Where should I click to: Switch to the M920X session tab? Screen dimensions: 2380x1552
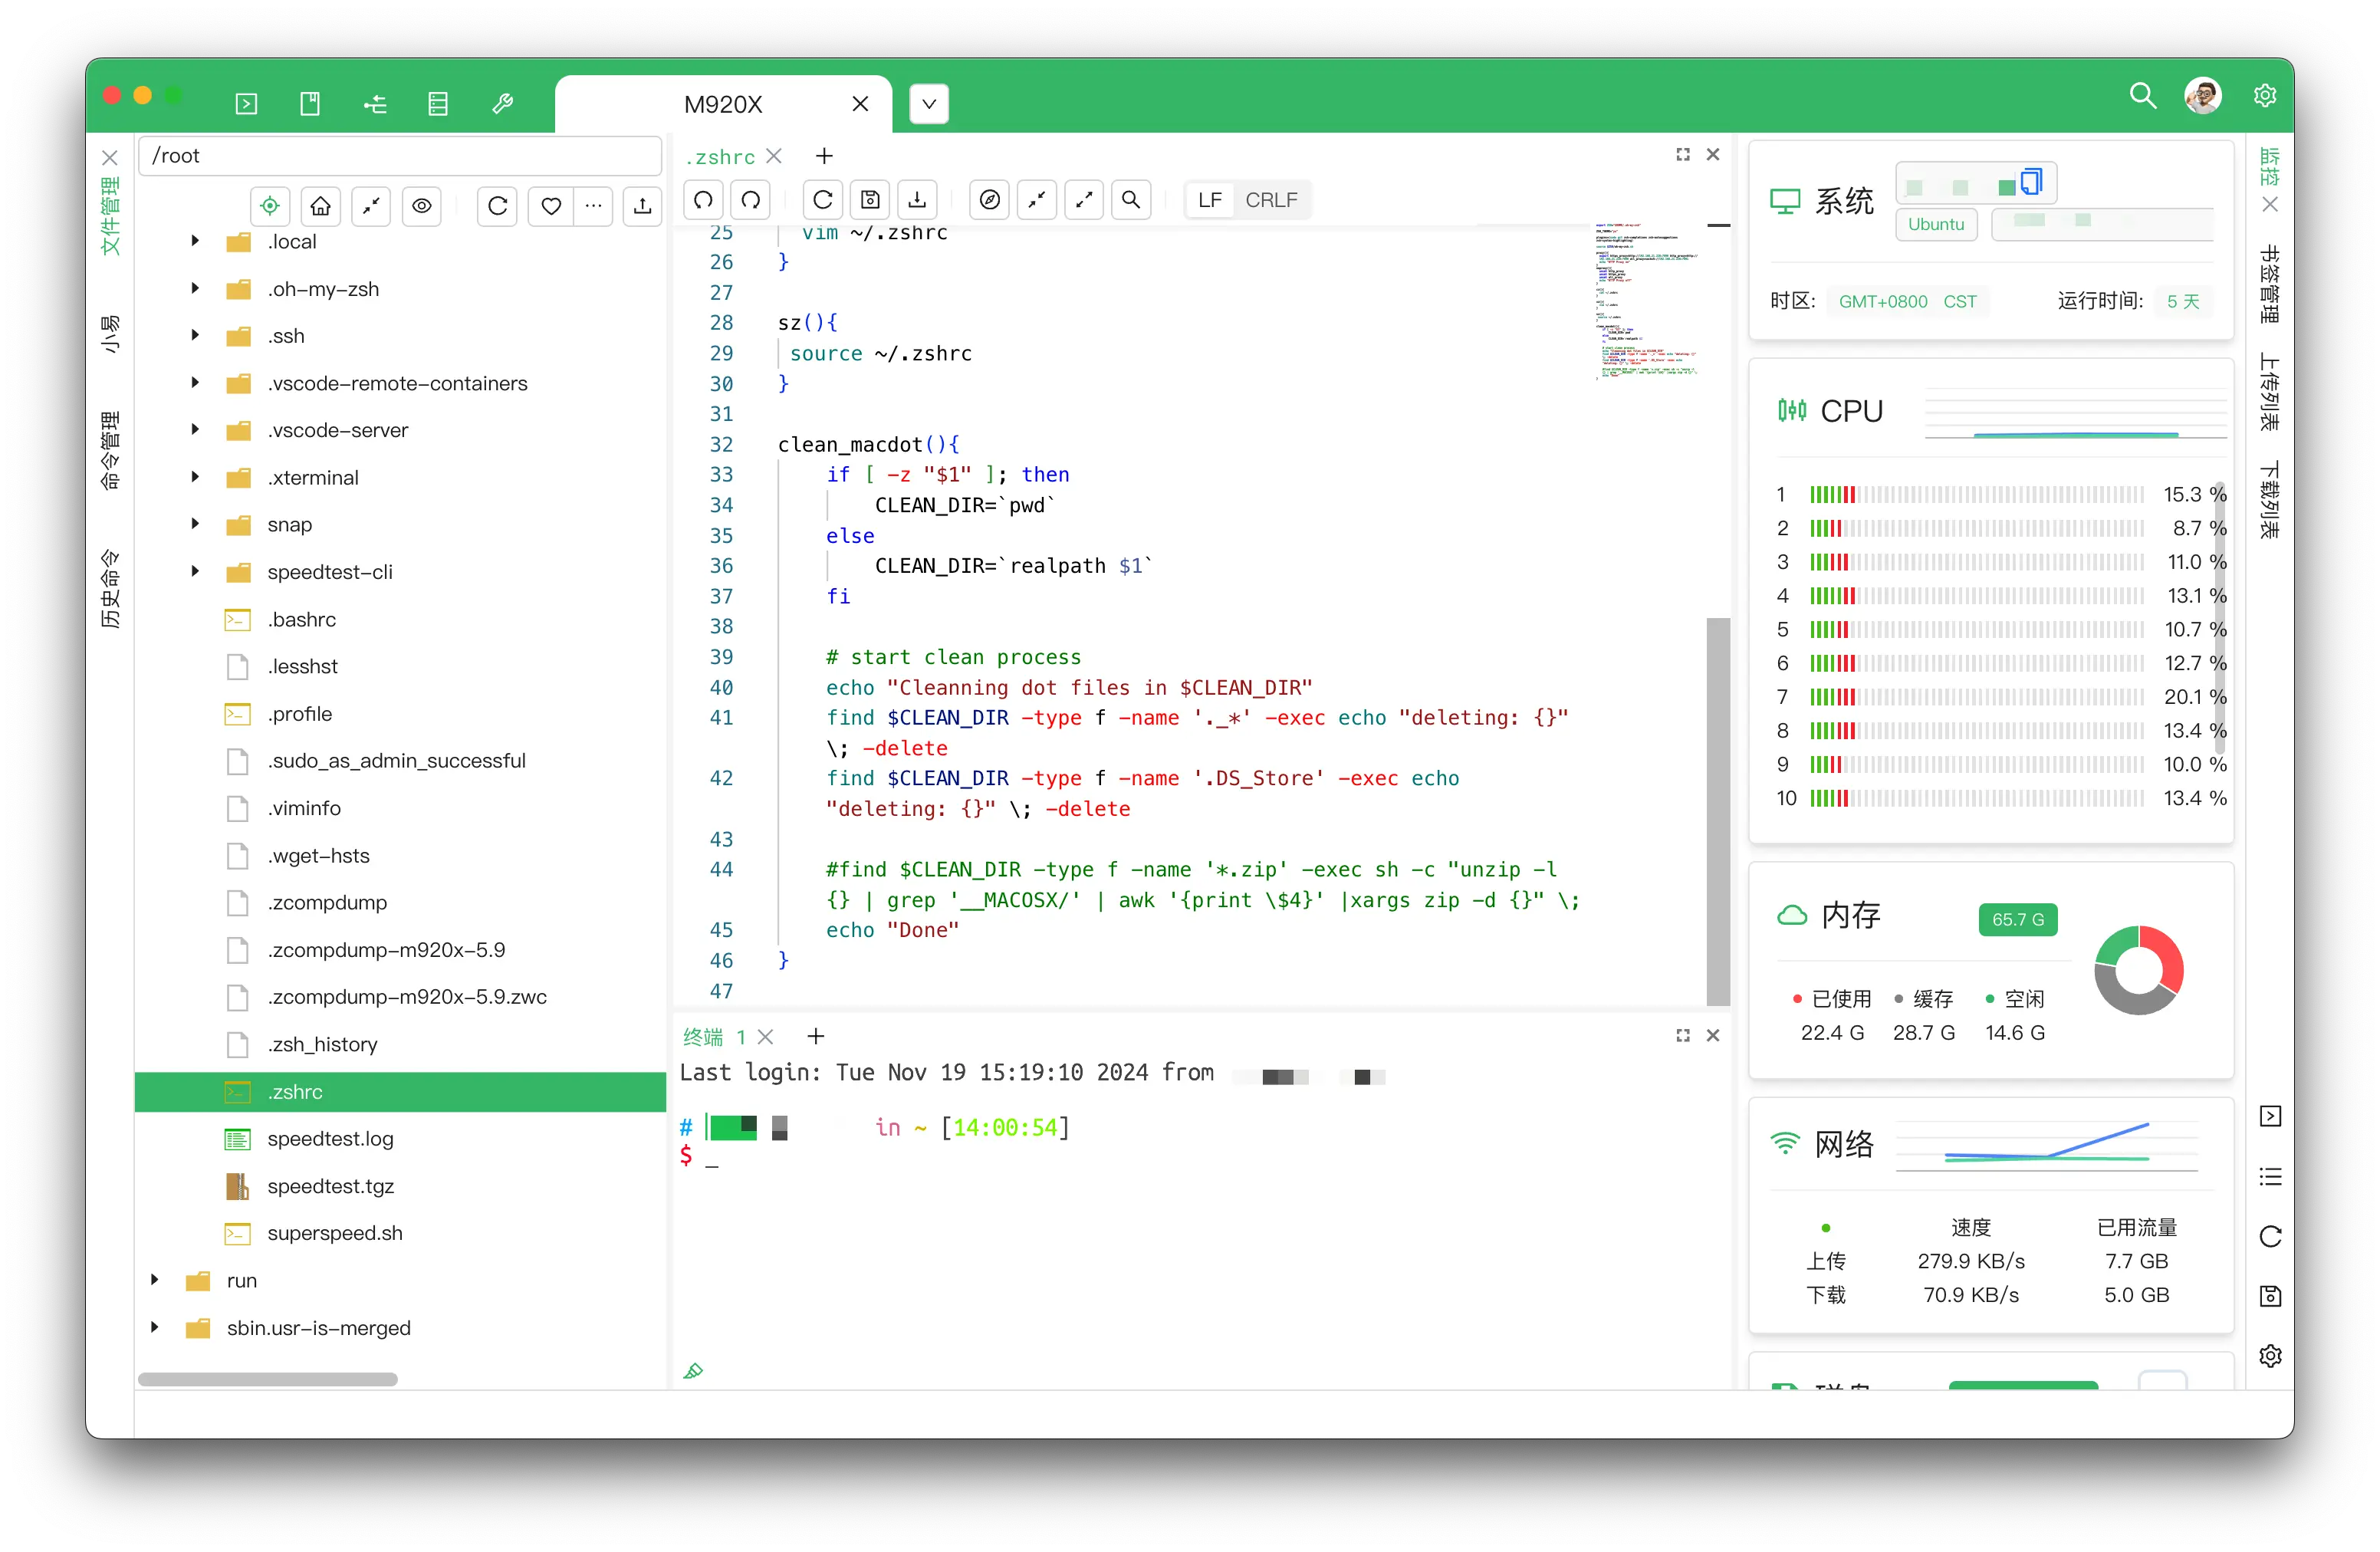click(722, 104)
